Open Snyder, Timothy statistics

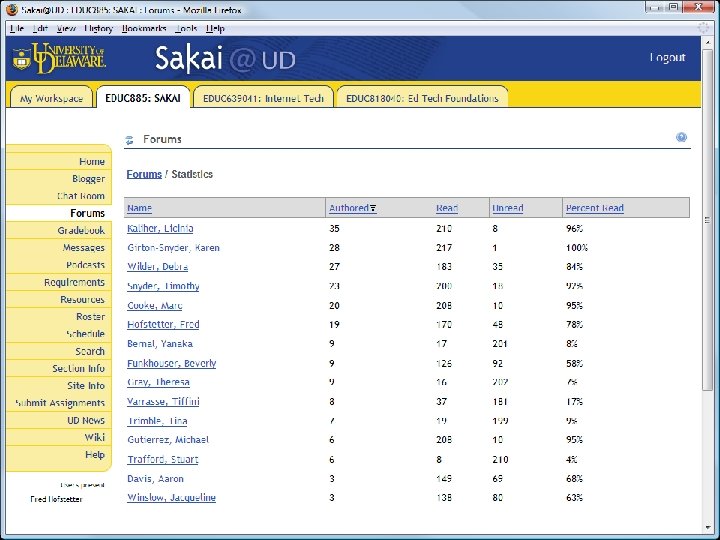pos(163,286)
